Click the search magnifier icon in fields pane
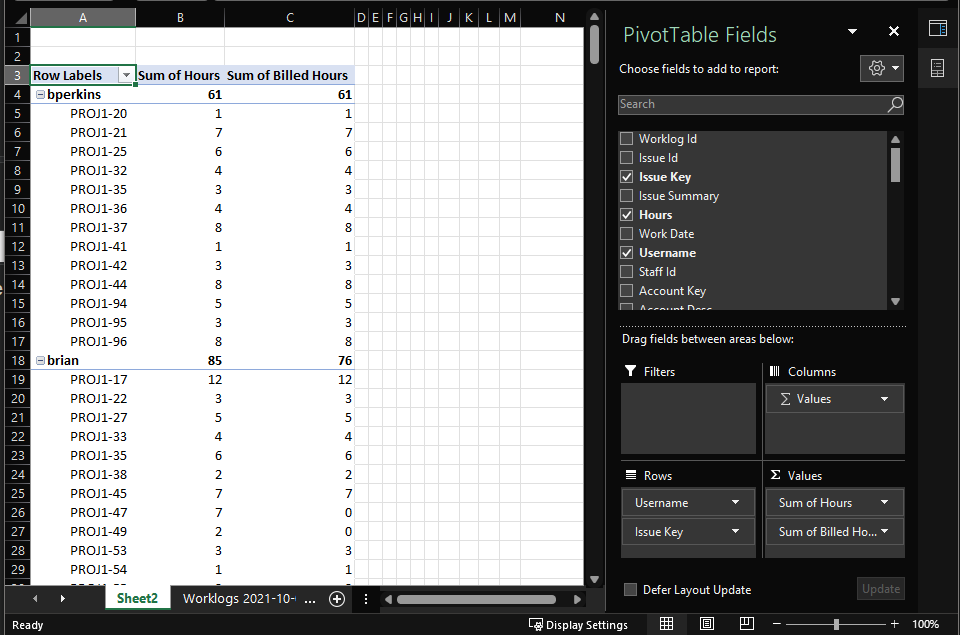Viewport: 960px width, 635px height. (895, 104)
